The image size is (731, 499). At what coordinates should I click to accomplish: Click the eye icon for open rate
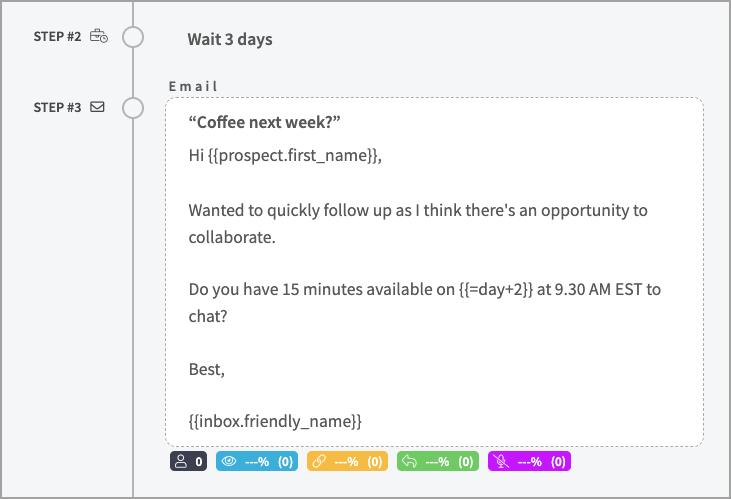[x=229, y=462]
